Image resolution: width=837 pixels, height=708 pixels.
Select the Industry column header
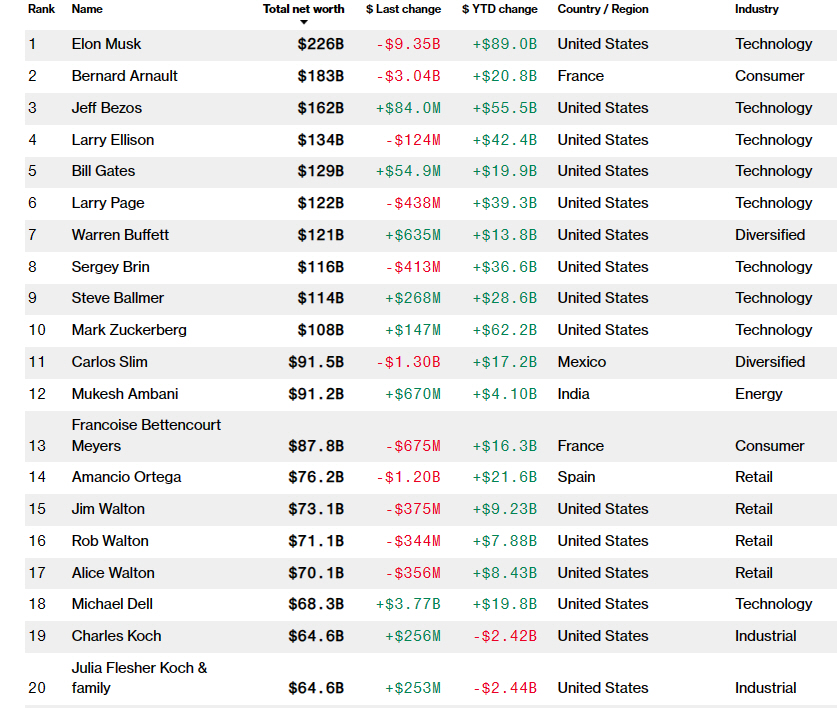(x=756, y=9)
